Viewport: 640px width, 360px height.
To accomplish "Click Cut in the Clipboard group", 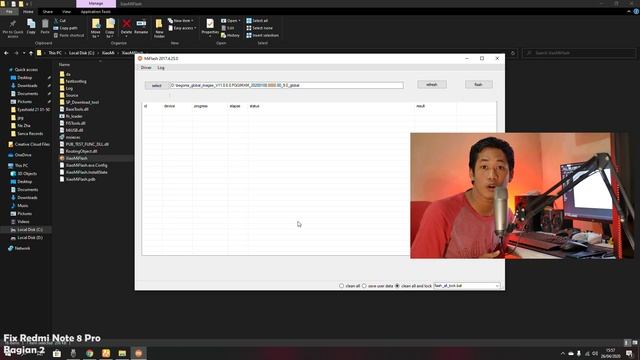I will (60, 20).
